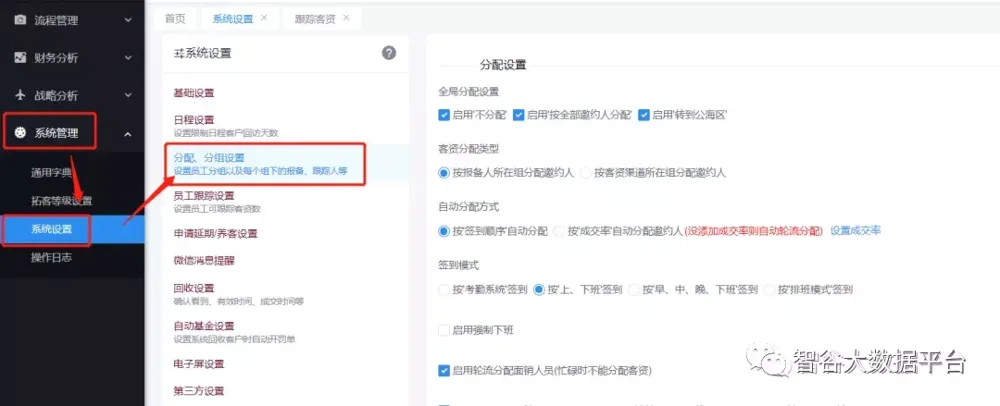Click the chart icon beside 财务分析
This screenshot has width=1000, height=406.
coord(20,57)
